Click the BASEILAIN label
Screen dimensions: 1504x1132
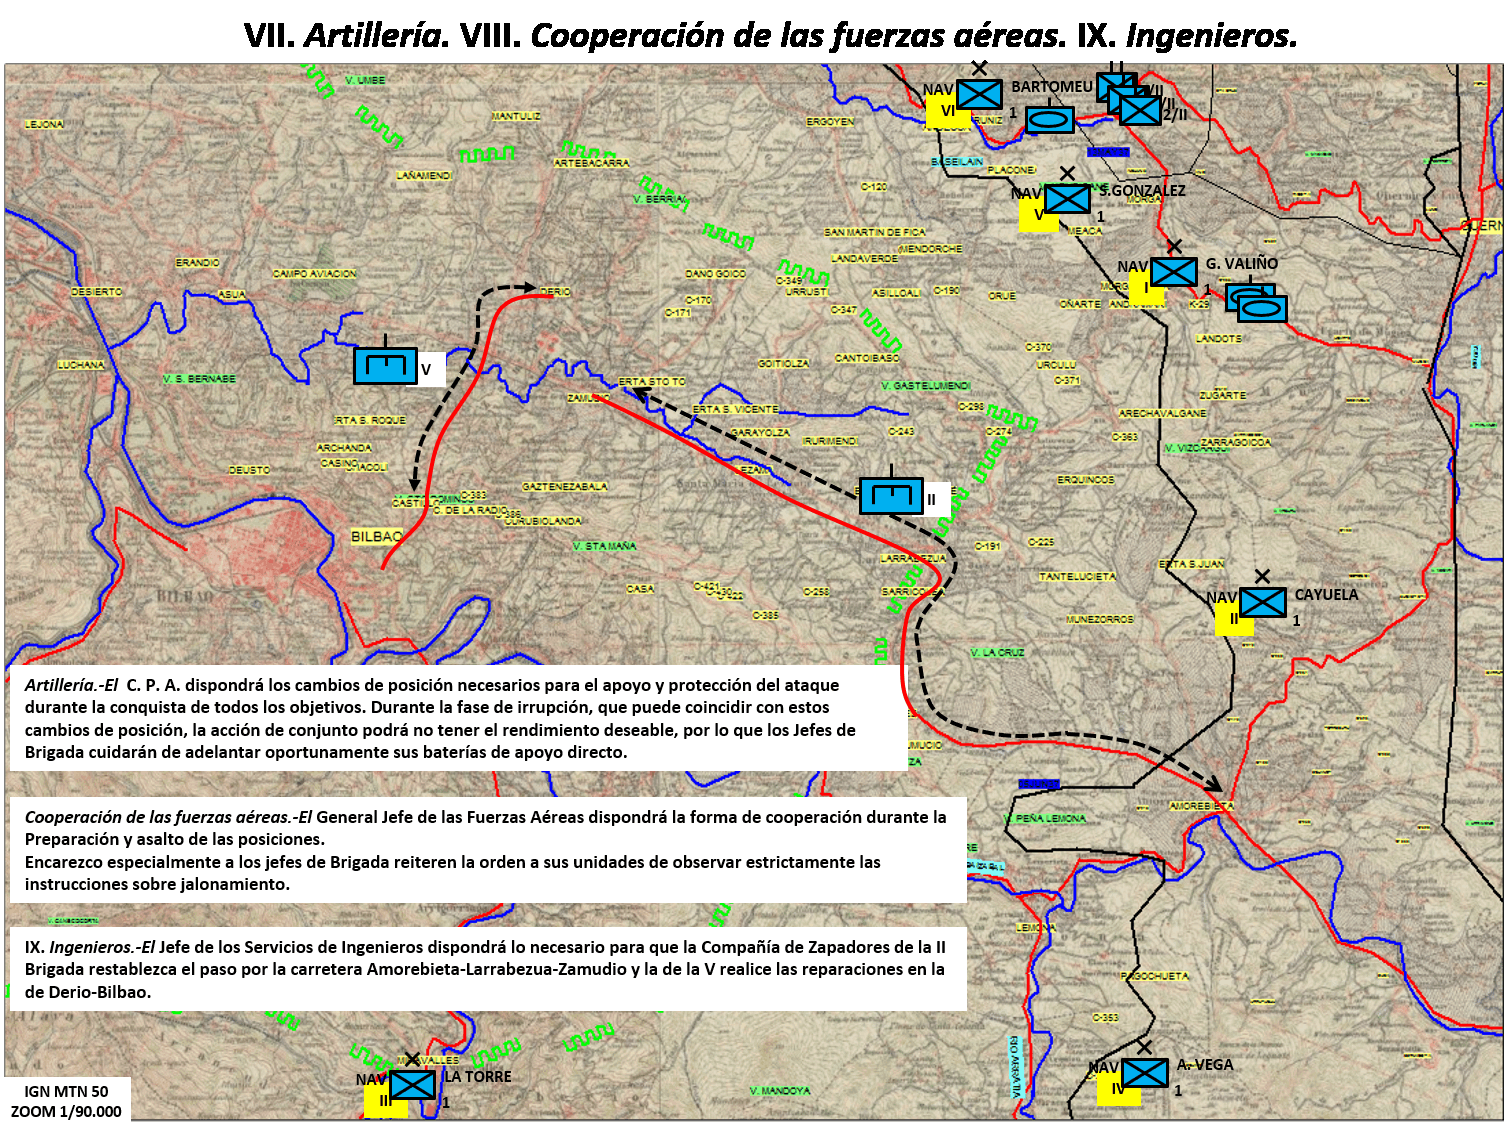[x=957, y=162]
